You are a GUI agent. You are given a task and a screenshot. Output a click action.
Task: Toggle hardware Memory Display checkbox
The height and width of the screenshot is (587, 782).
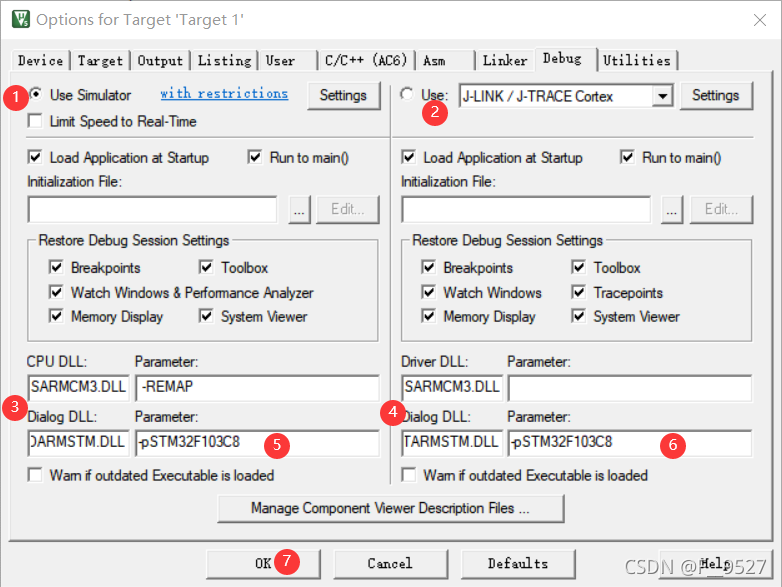[428, 316]
